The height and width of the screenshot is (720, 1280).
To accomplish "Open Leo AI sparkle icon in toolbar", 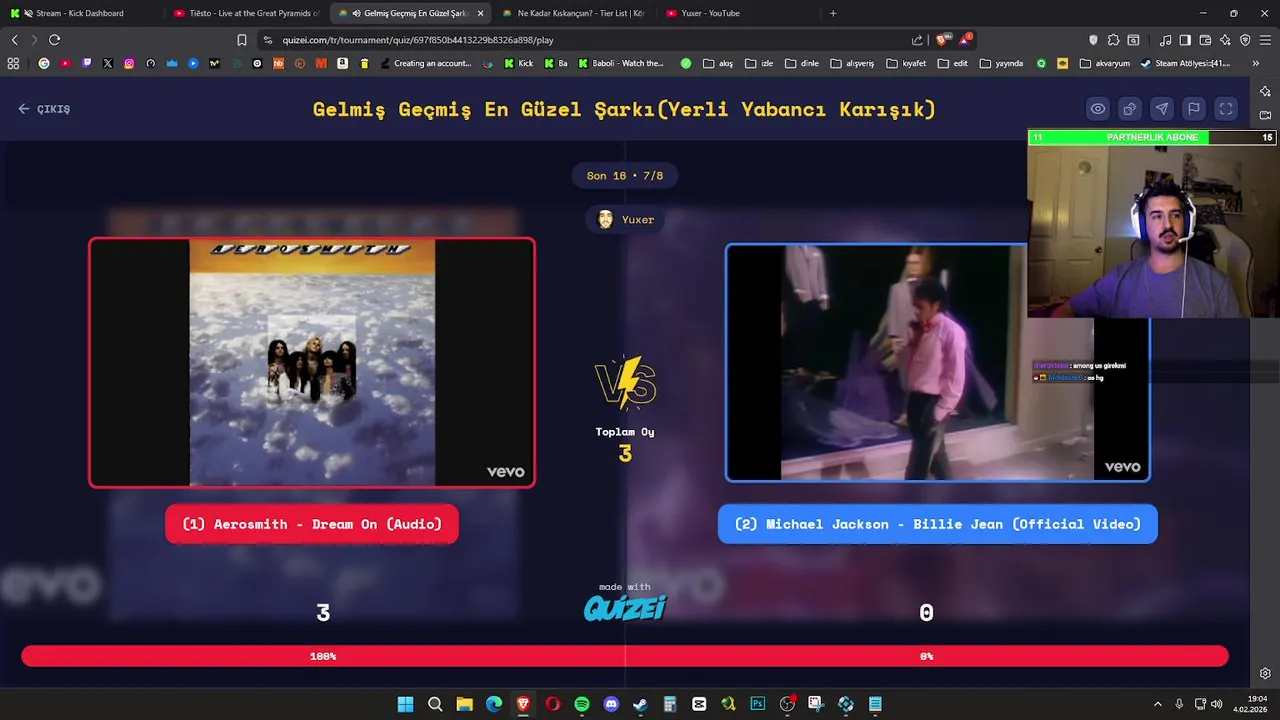I will 1225,40.
